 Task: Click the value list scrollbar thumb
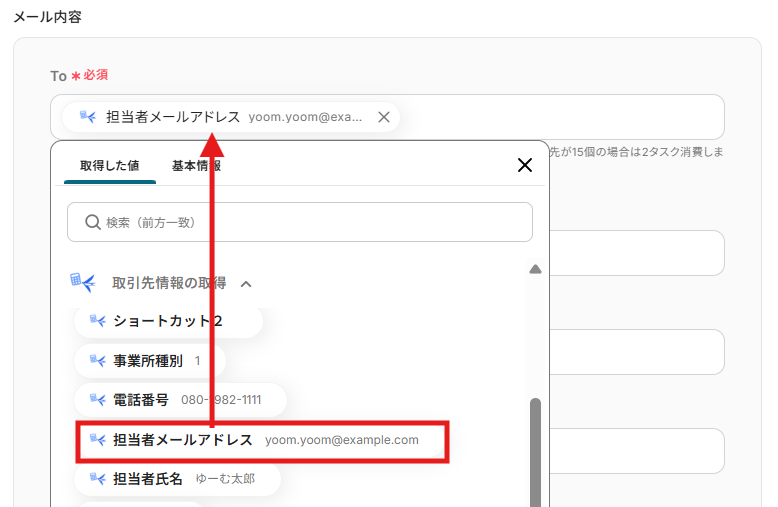535,451
